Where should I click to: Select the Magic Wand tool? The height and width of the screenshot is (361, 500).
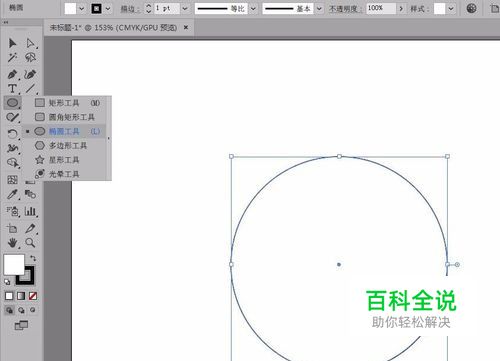12,57
